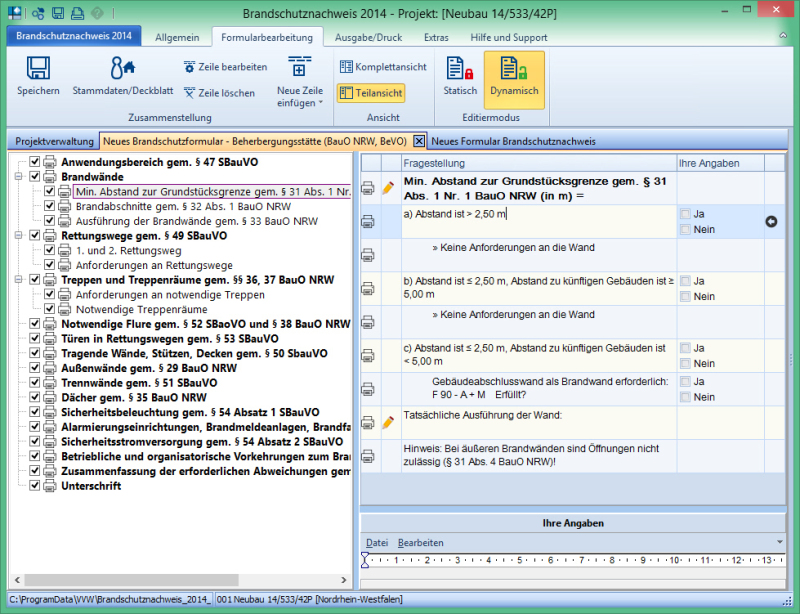
Task: Click the pencil icon beside 'Min. Abstand zur Grundstücksgrenze' heading
Action: click(x=388, y=188)
